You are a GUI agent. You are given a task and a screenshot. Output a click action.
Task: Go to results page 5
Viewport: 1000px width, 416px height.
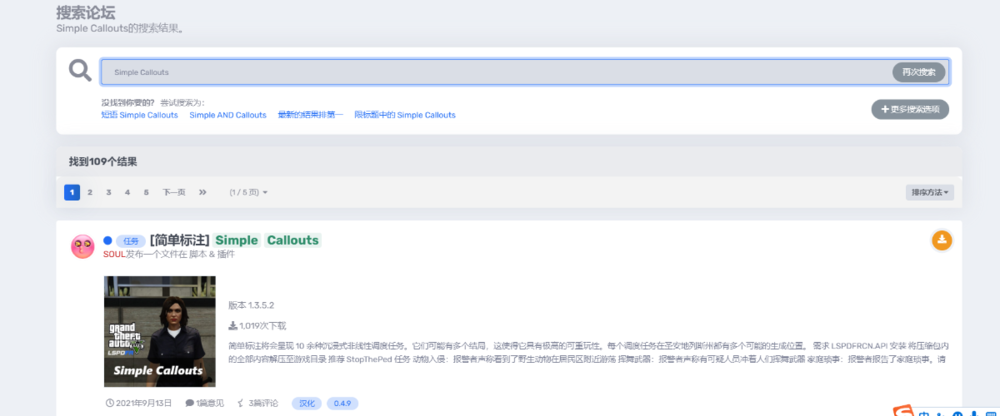(146, 192)
